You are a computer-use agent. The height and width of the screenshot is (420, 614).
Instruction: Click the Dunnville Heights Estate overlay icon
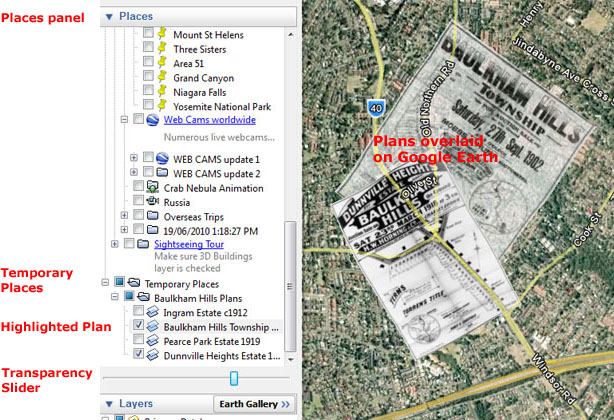(152, 354)
